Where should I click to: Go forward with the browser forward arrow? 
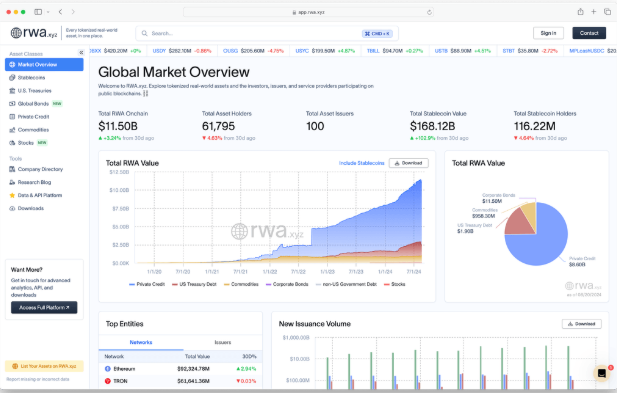(73, 12)
